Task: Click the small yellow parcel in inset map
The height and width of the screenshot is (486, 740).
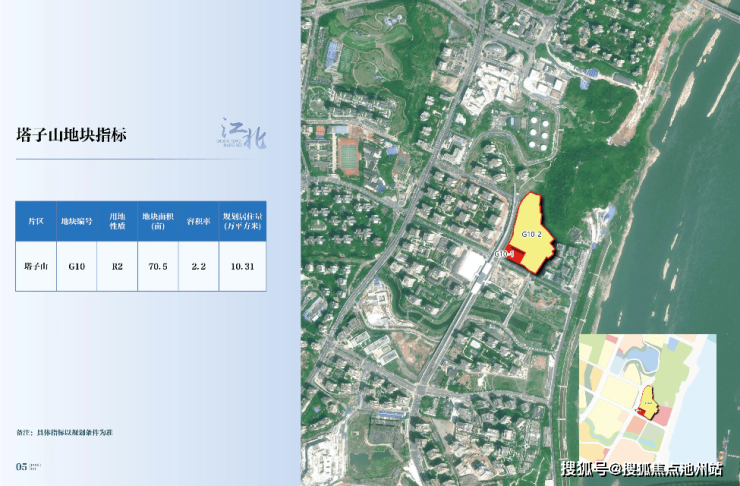Action: (649, 402)
